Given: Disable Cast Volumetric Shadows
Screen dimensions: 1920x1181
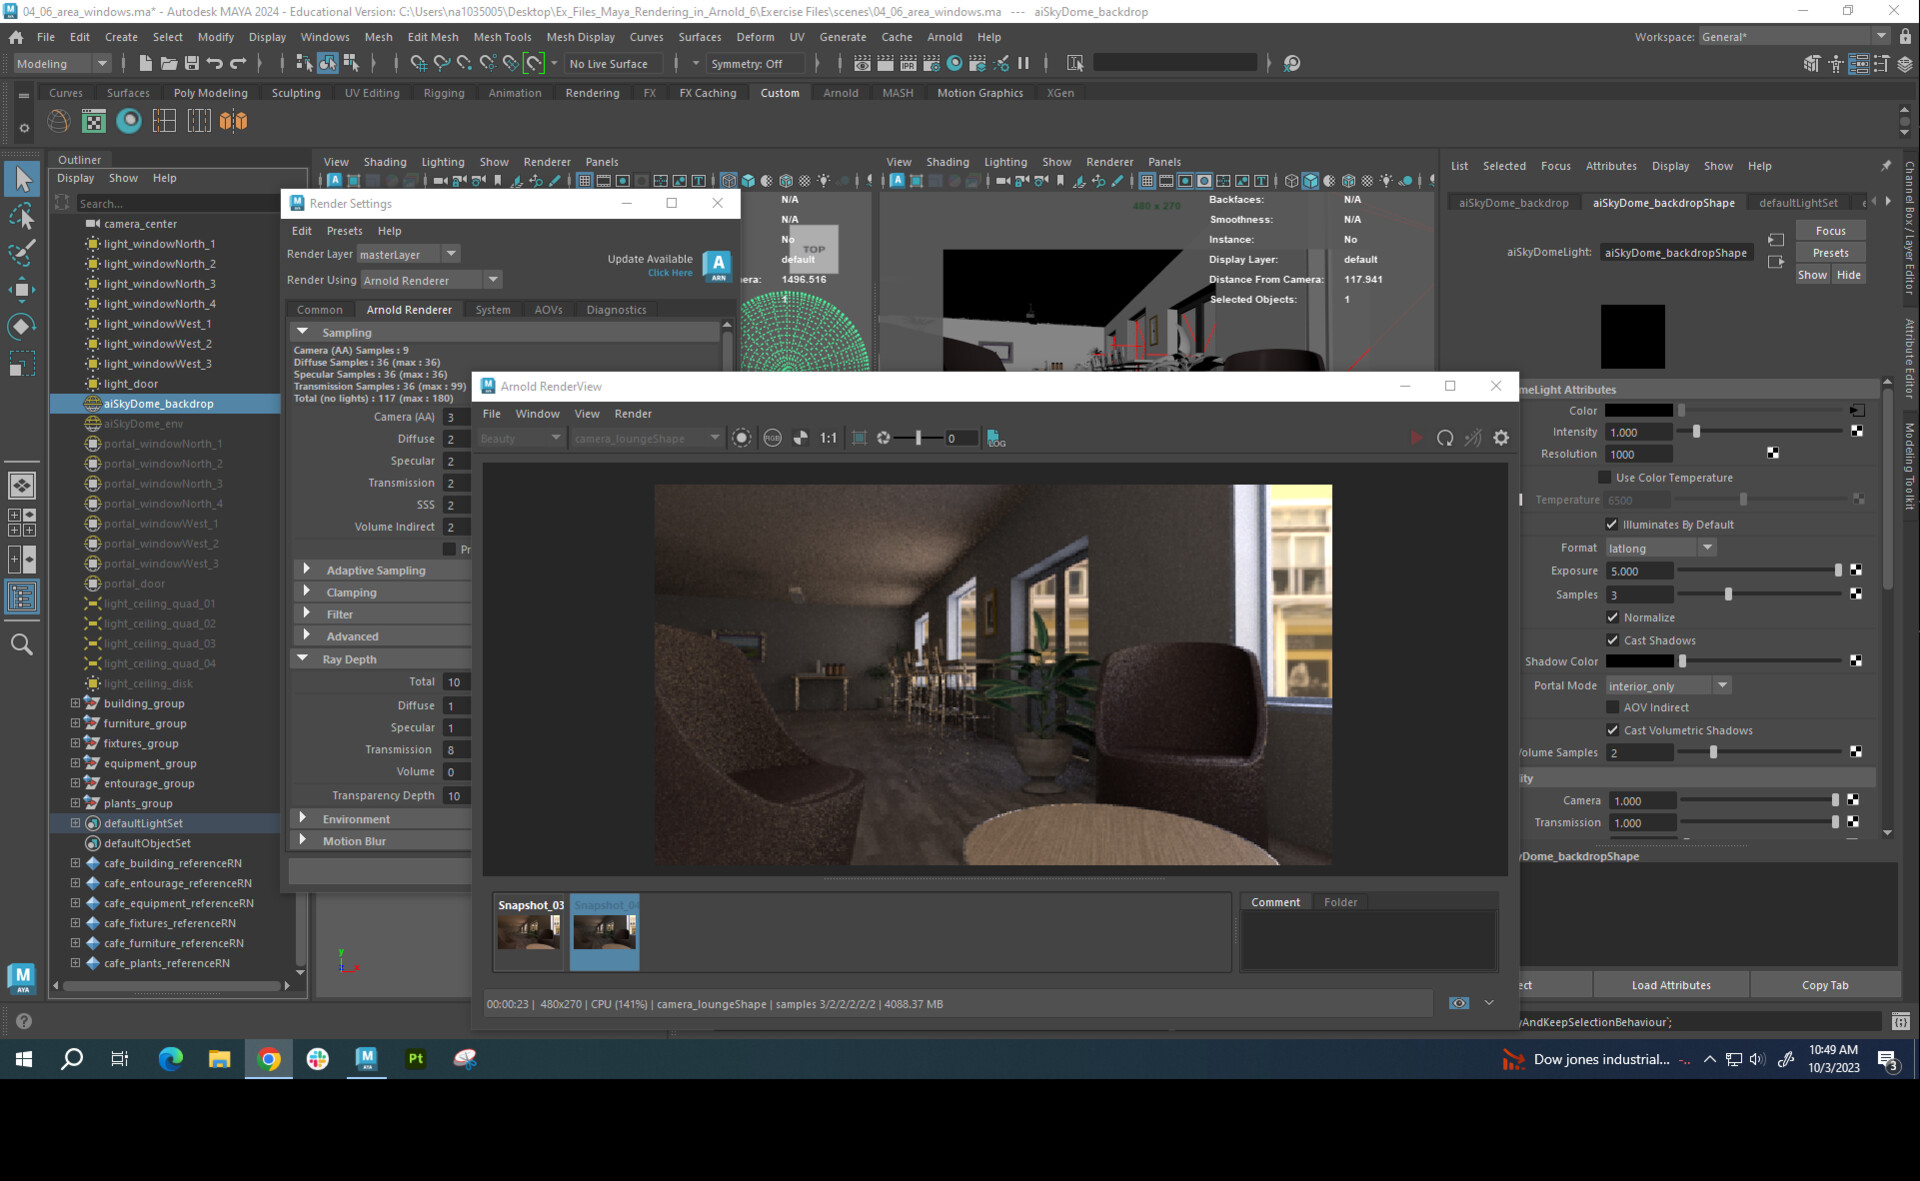Looking at the screenshot, I should pyautogui.click(x=1613, y=730).
